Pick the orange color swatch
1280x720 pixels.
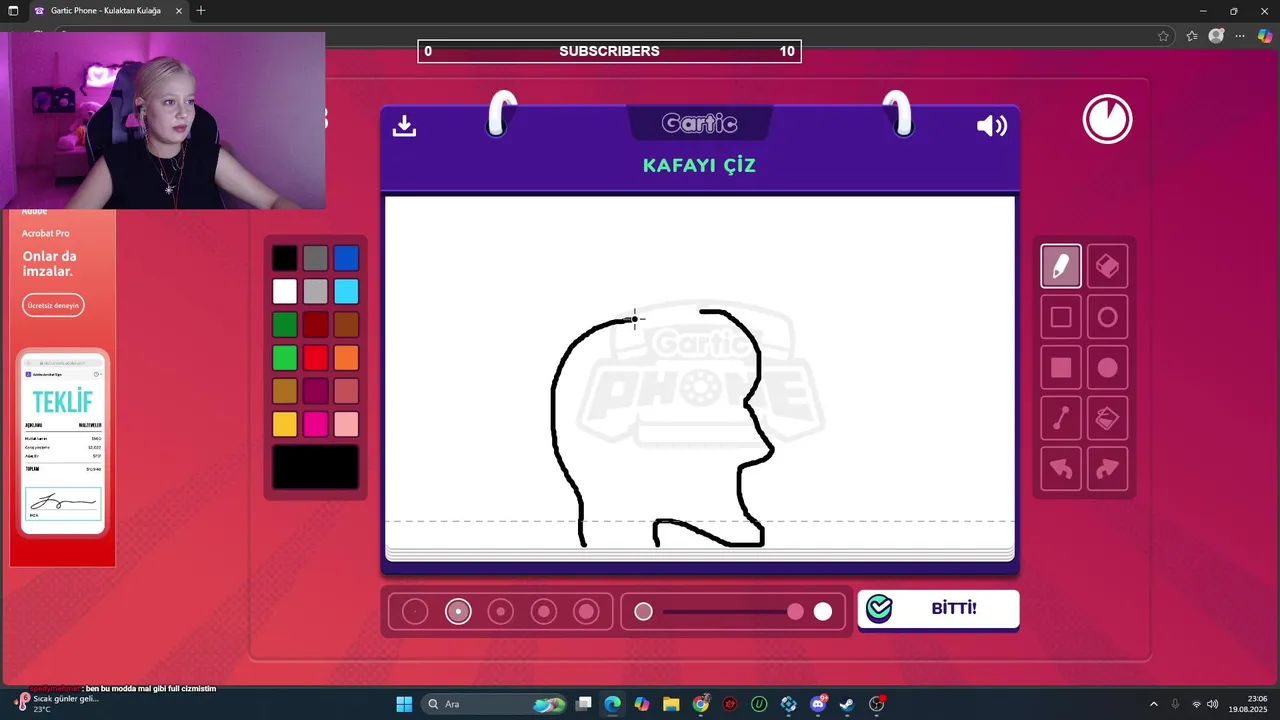point(346,358)
